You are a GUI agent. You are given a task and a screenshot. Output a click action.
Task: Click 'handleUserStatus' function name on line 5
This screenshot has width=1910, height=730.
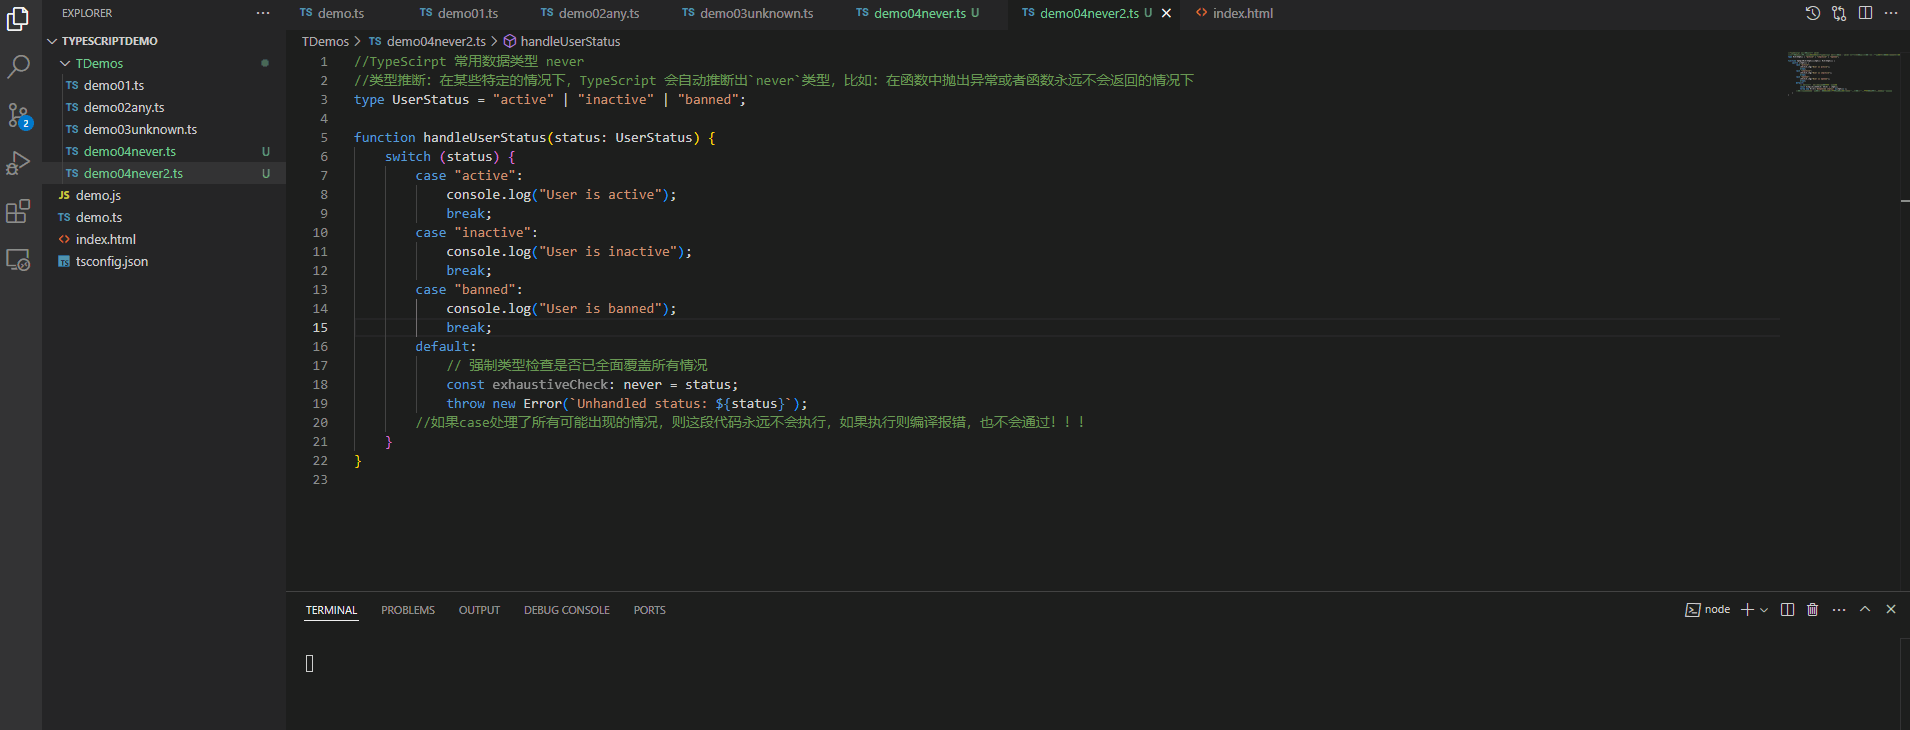(x=484, y=137)
